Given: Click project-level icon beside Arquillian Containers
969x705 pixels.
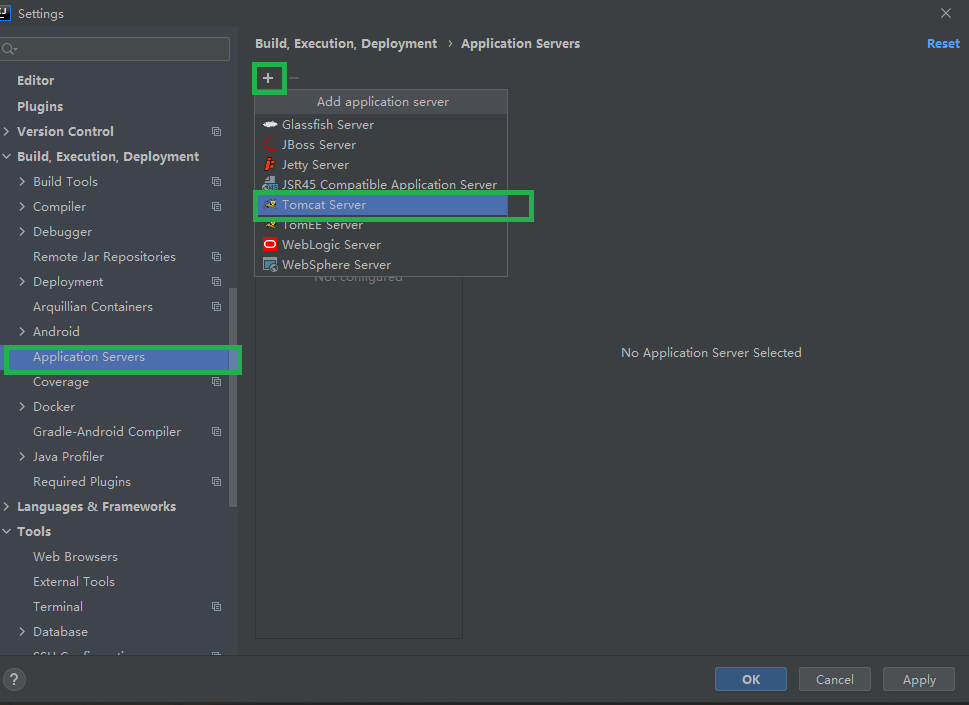Looking at the screenshot, I should point(216,306).
